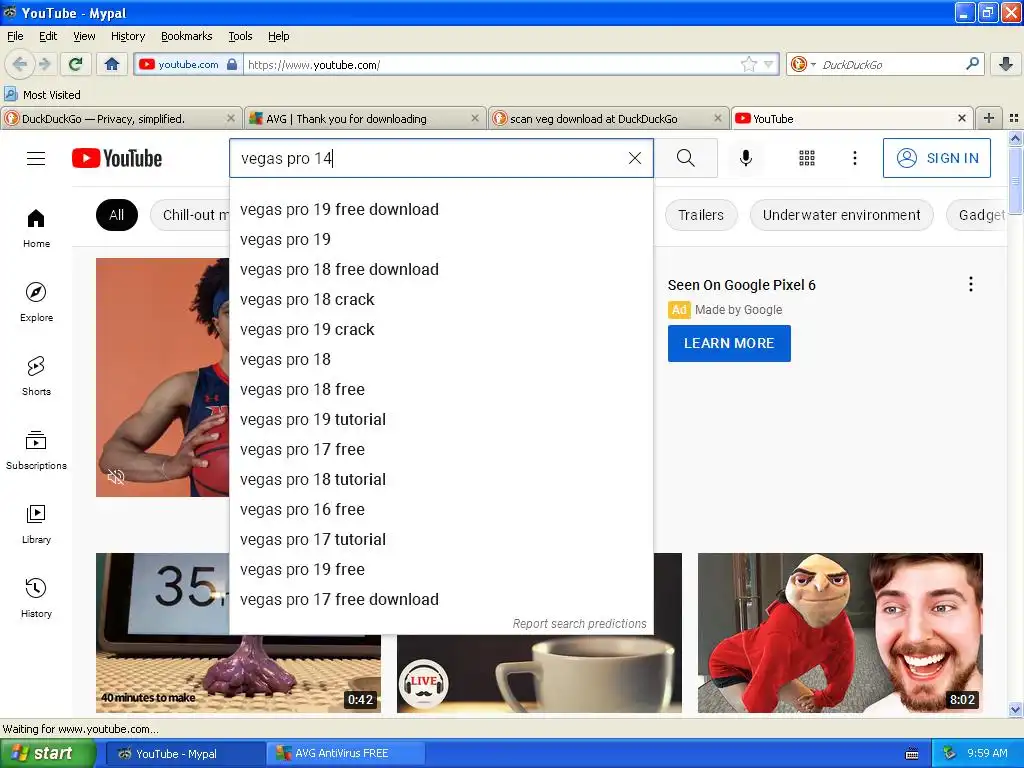The image size is (1024, 768).
Task: Open the YouTube hamburger guide menu
Action: coord(36,159)
